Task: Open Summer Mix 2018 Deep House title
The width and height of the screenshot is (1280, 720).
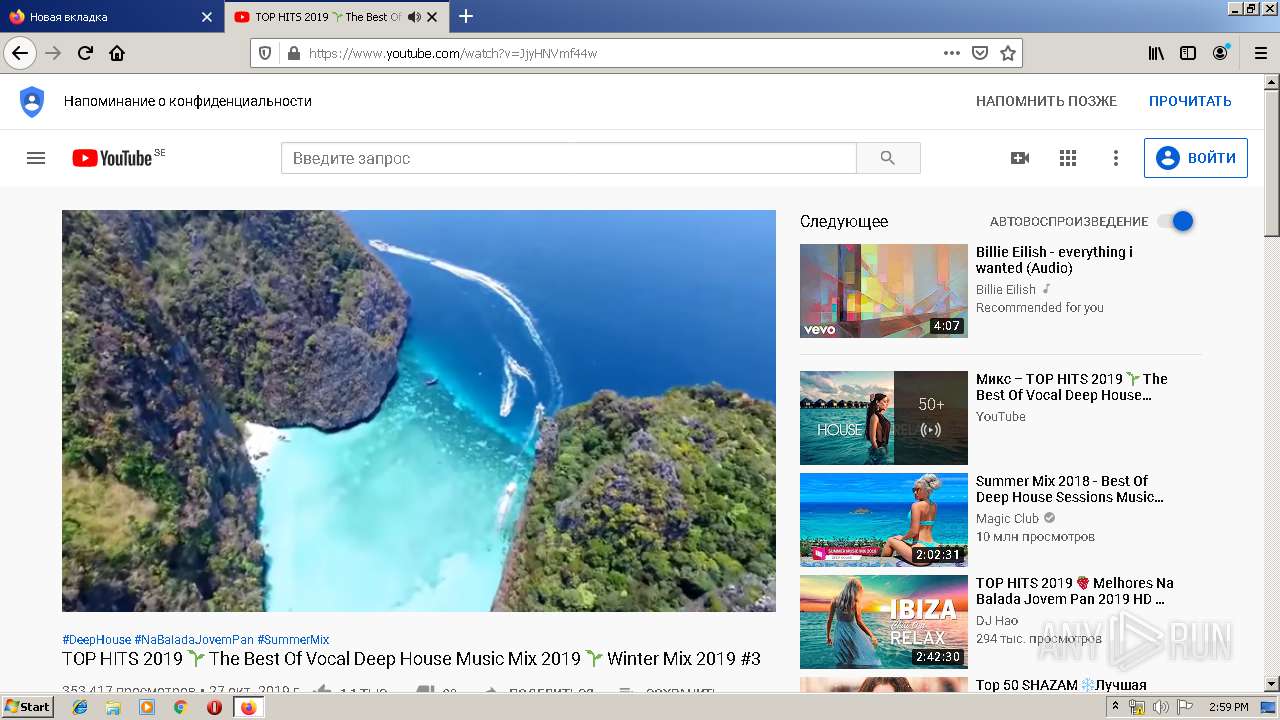Action: coord(1070,489)
